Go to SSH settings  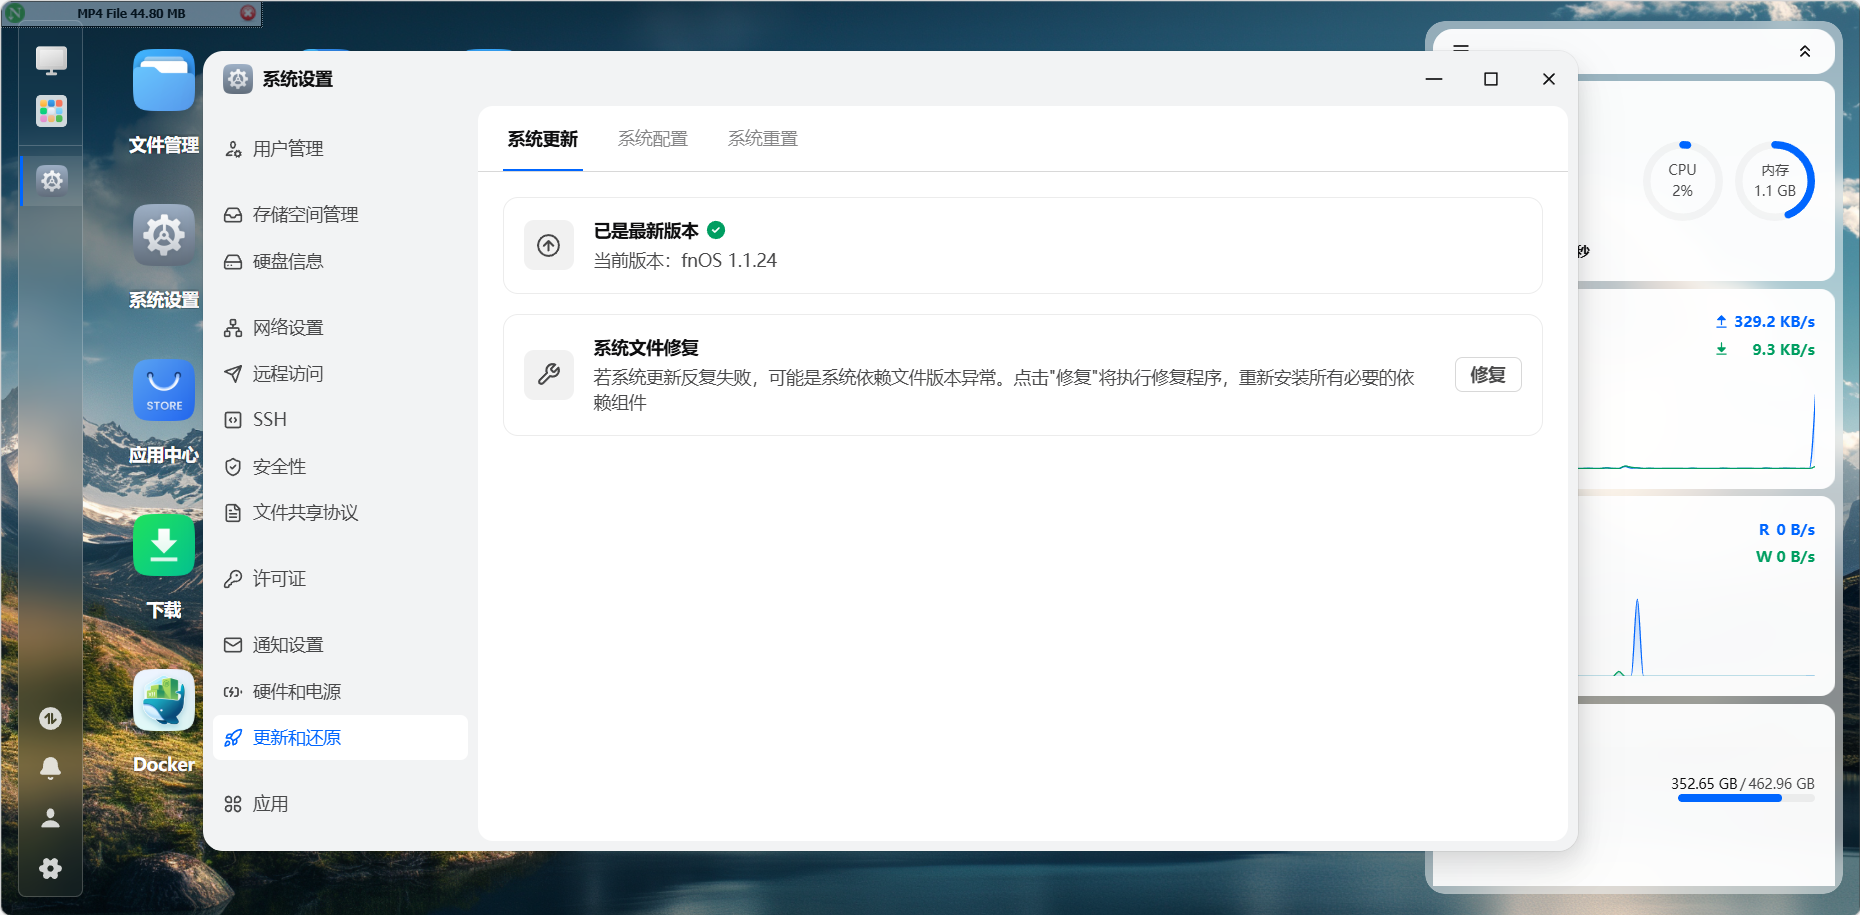coord(269,420)
